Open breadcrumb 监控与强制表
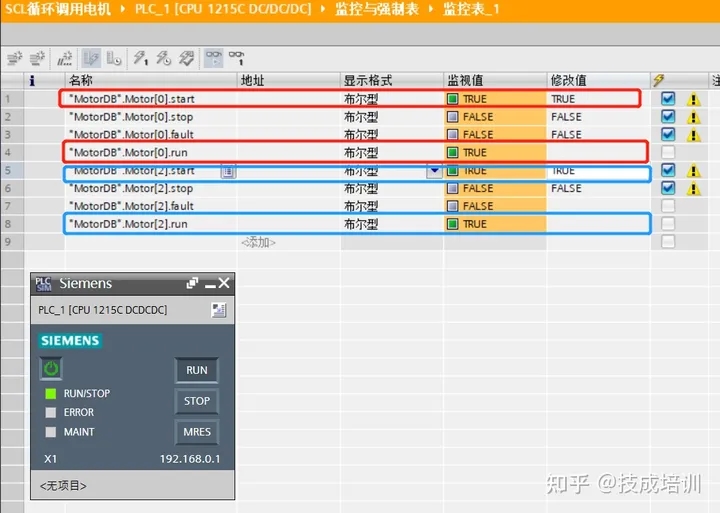 377,9
